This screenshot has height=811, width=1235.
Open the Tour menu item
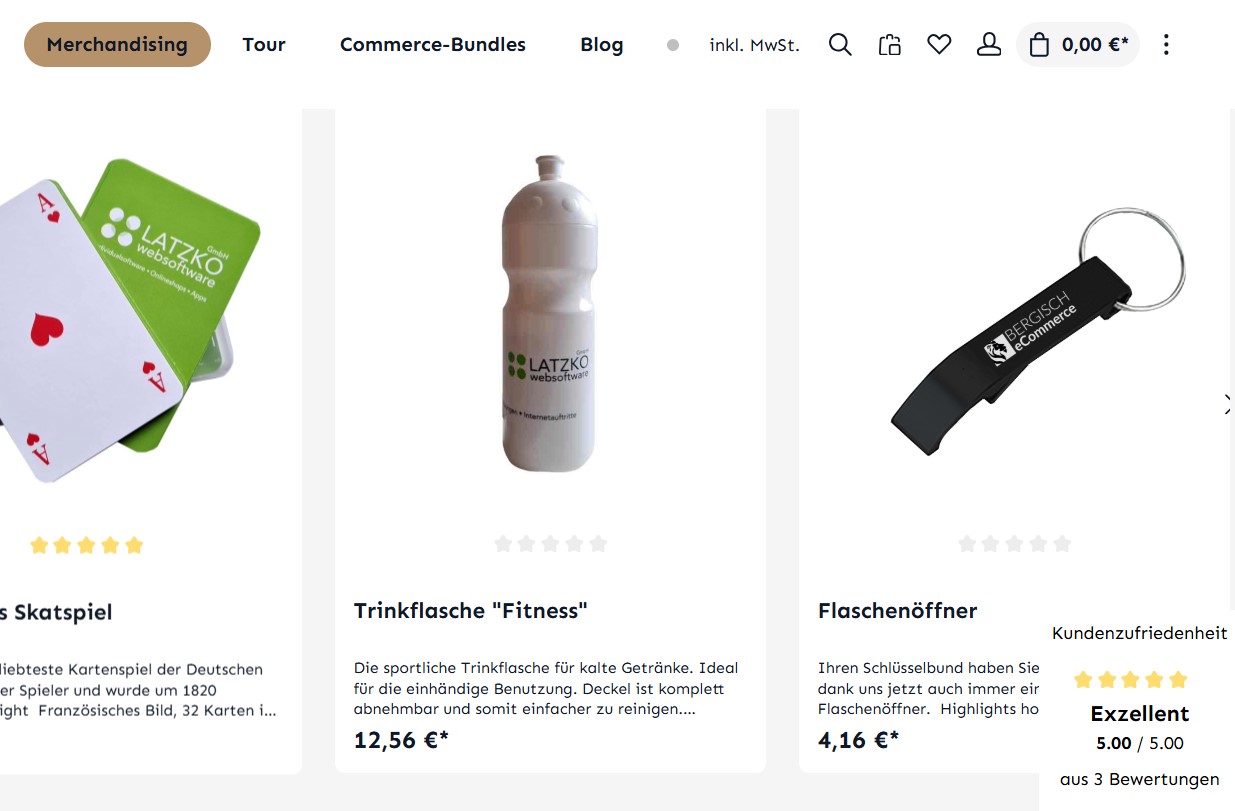point(264,45)
